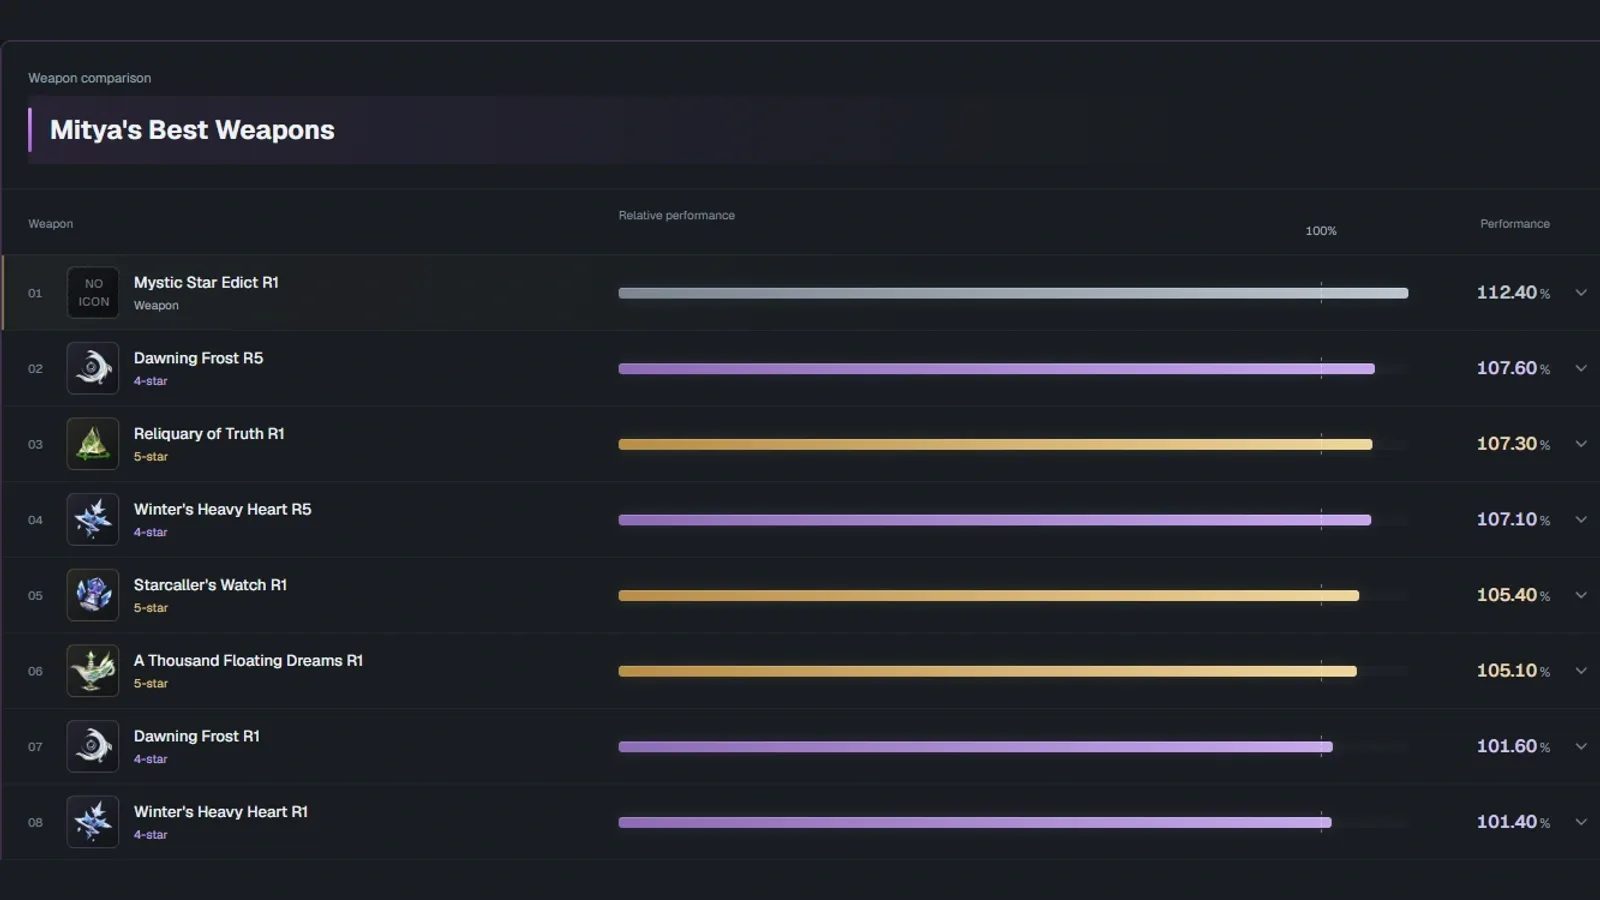
Task: Select the 'Dawning Frost R1' weapon name
Action: [197, 736]
